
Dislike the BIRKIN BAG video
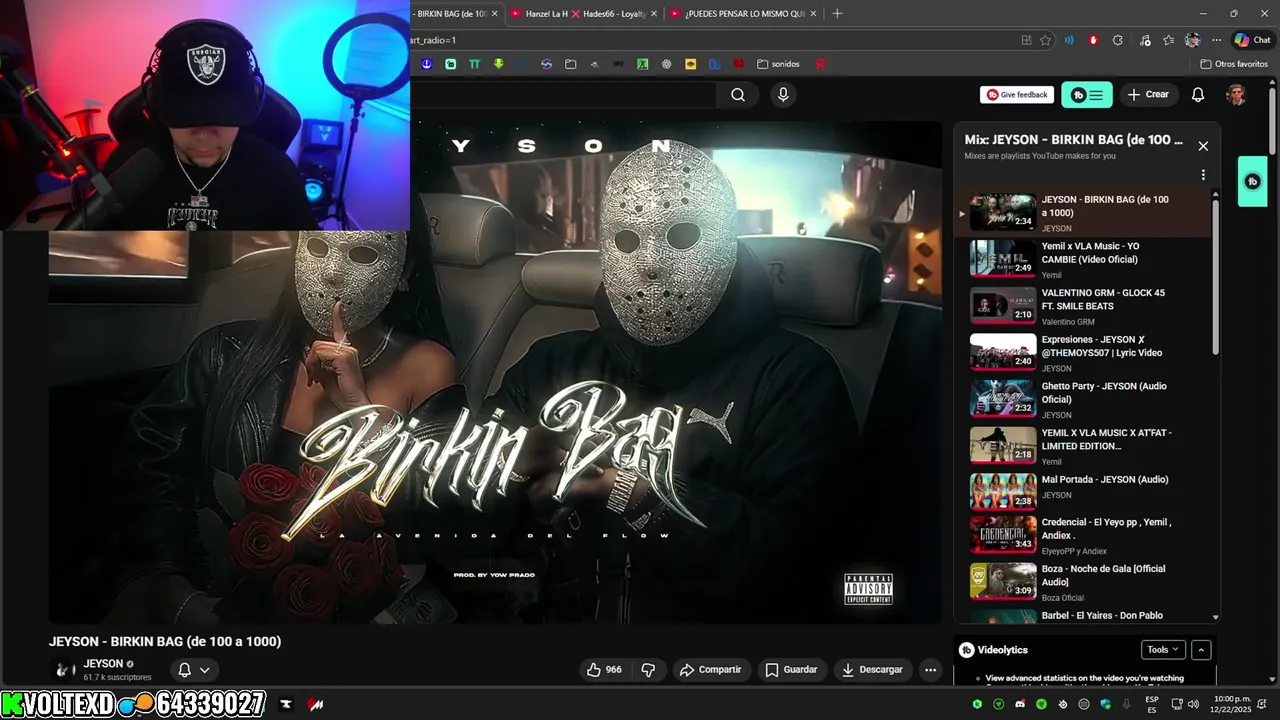(x=648, y=670)
